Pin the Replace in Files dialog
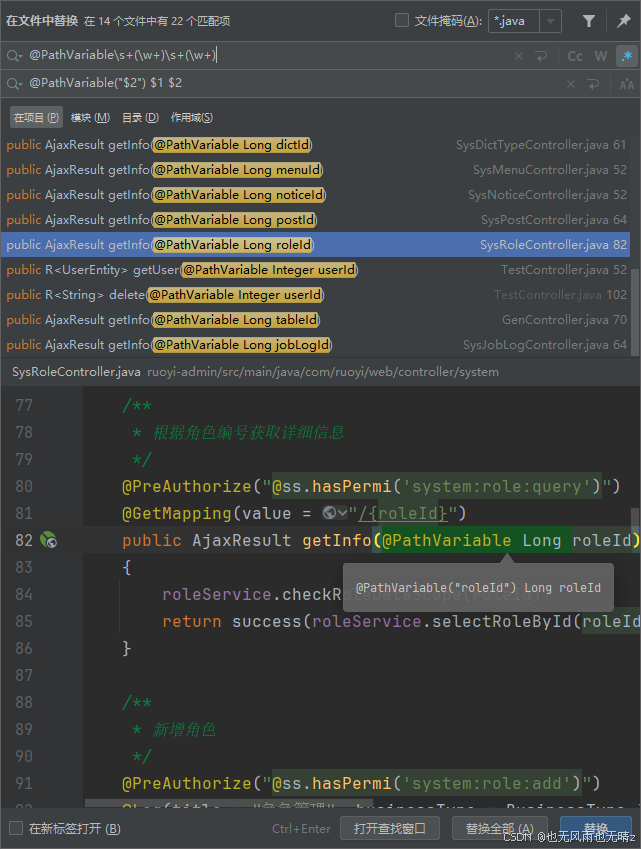Image resolution: width=641 pixels, height=849 pixels. pos(623,20)
